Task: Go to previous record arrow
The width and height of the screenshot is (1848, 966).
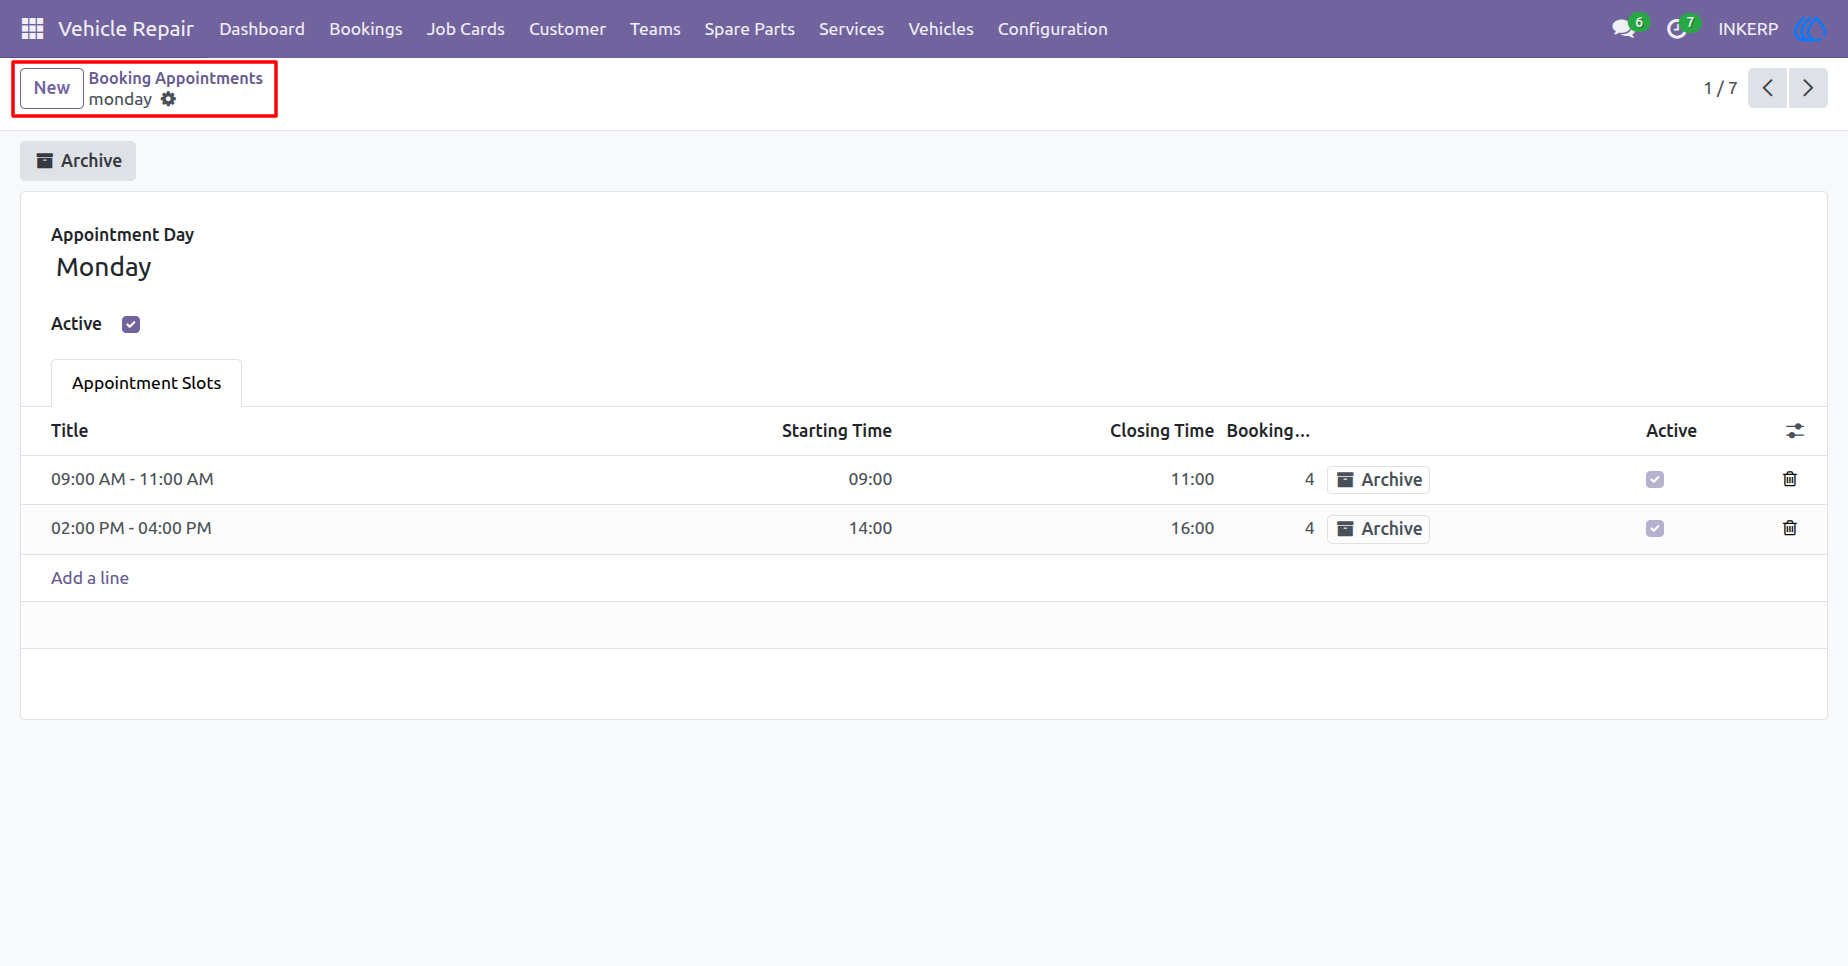Action: pyautogui.click(x=1767, y=88)
